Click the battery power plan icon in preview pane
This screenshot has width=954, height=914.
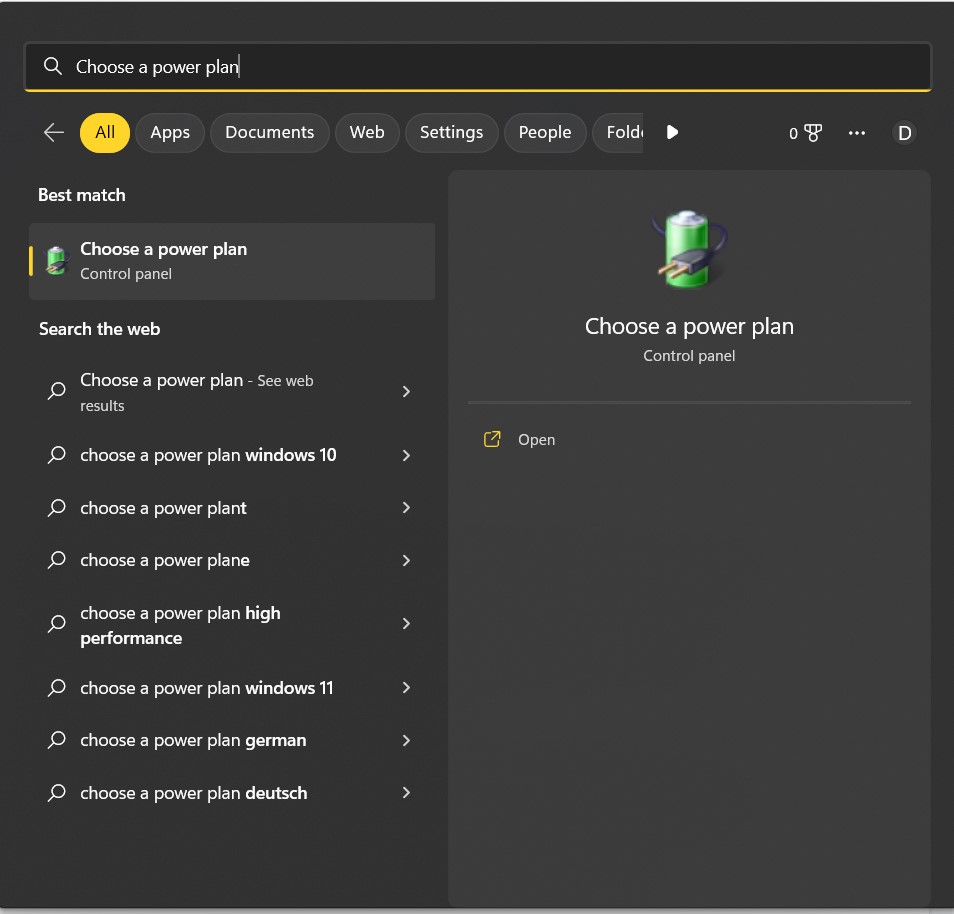click(x=689, y=249)
